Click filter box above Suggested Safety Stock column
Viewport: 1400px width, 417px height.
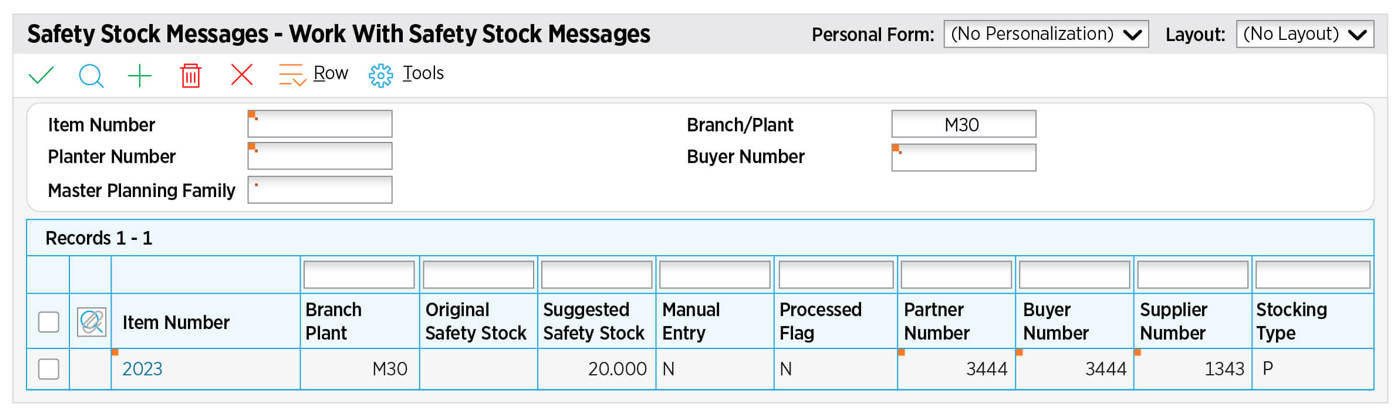pyautogui.click(x=596, y=275)
